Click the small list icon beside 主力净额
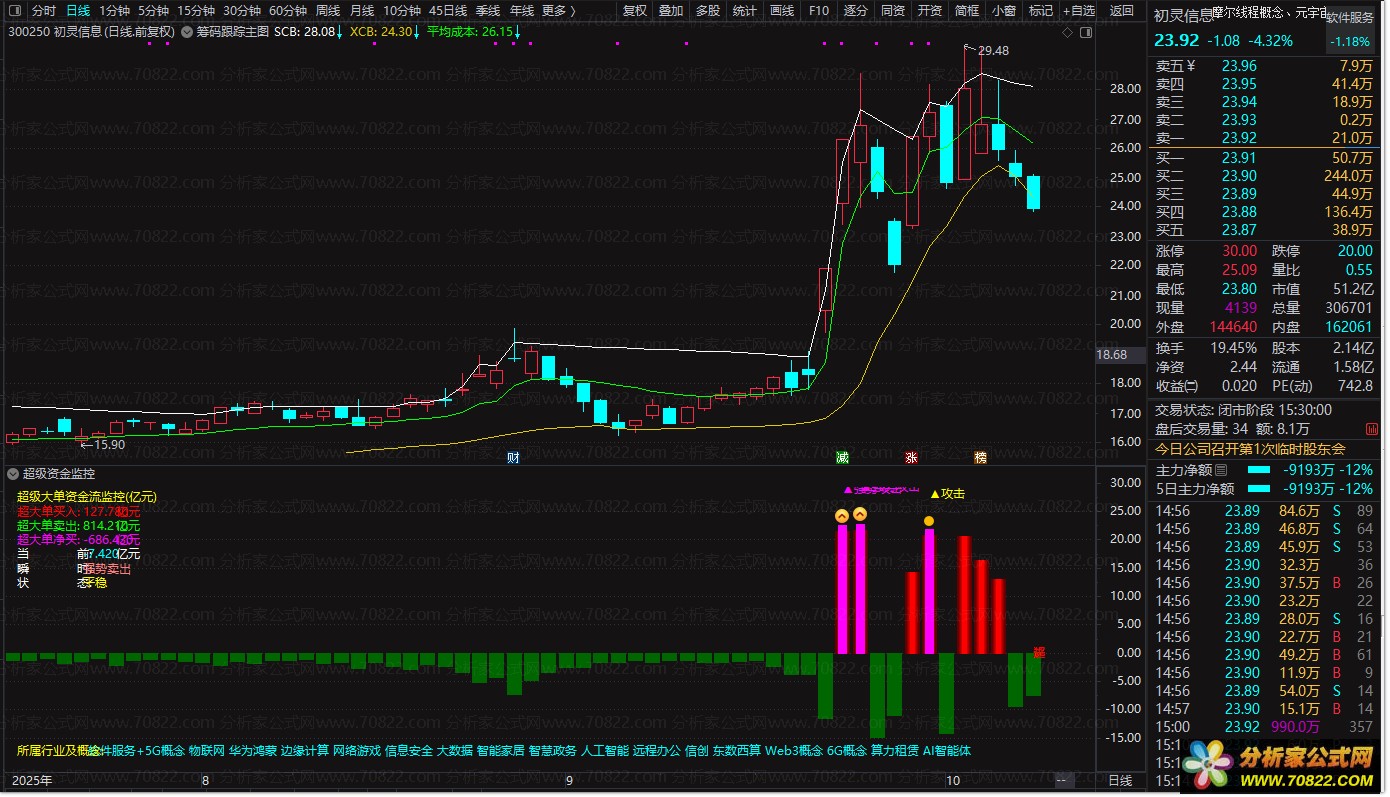The image size is (1390, 797). click(x=1220, y=470)
